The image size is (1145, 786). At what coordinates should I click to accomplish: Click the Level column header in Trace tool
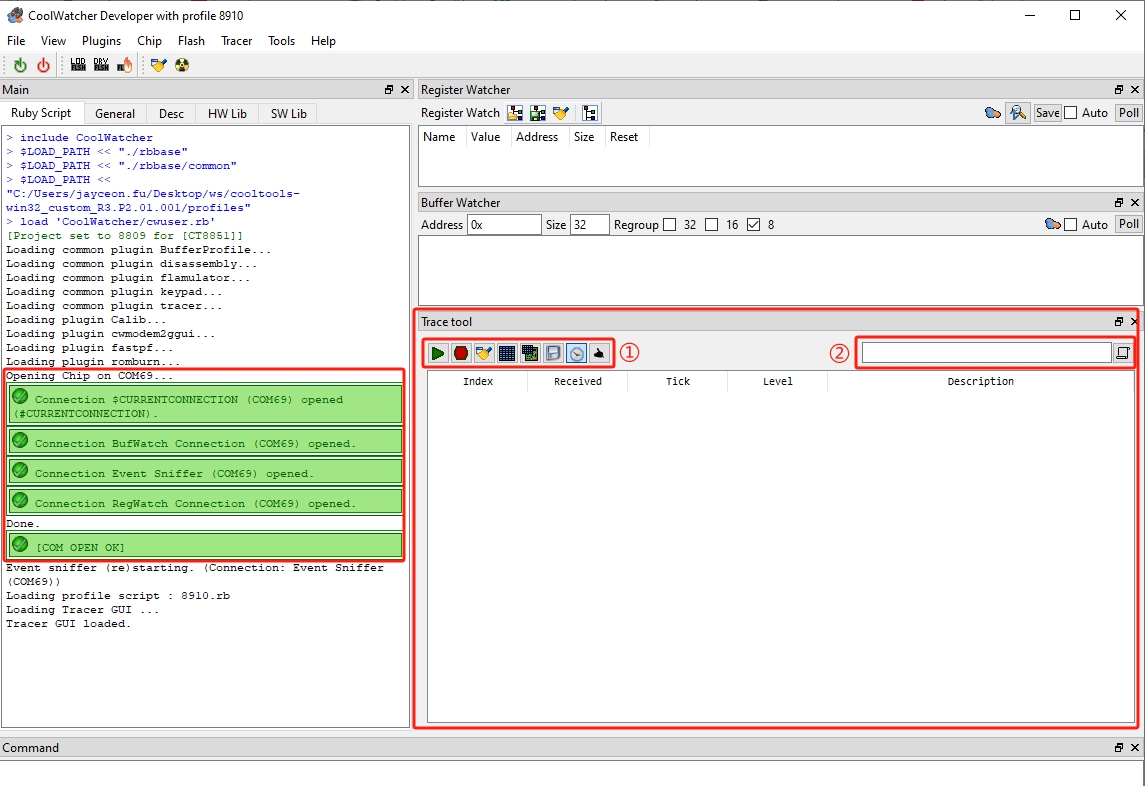[x=778, y=381]
